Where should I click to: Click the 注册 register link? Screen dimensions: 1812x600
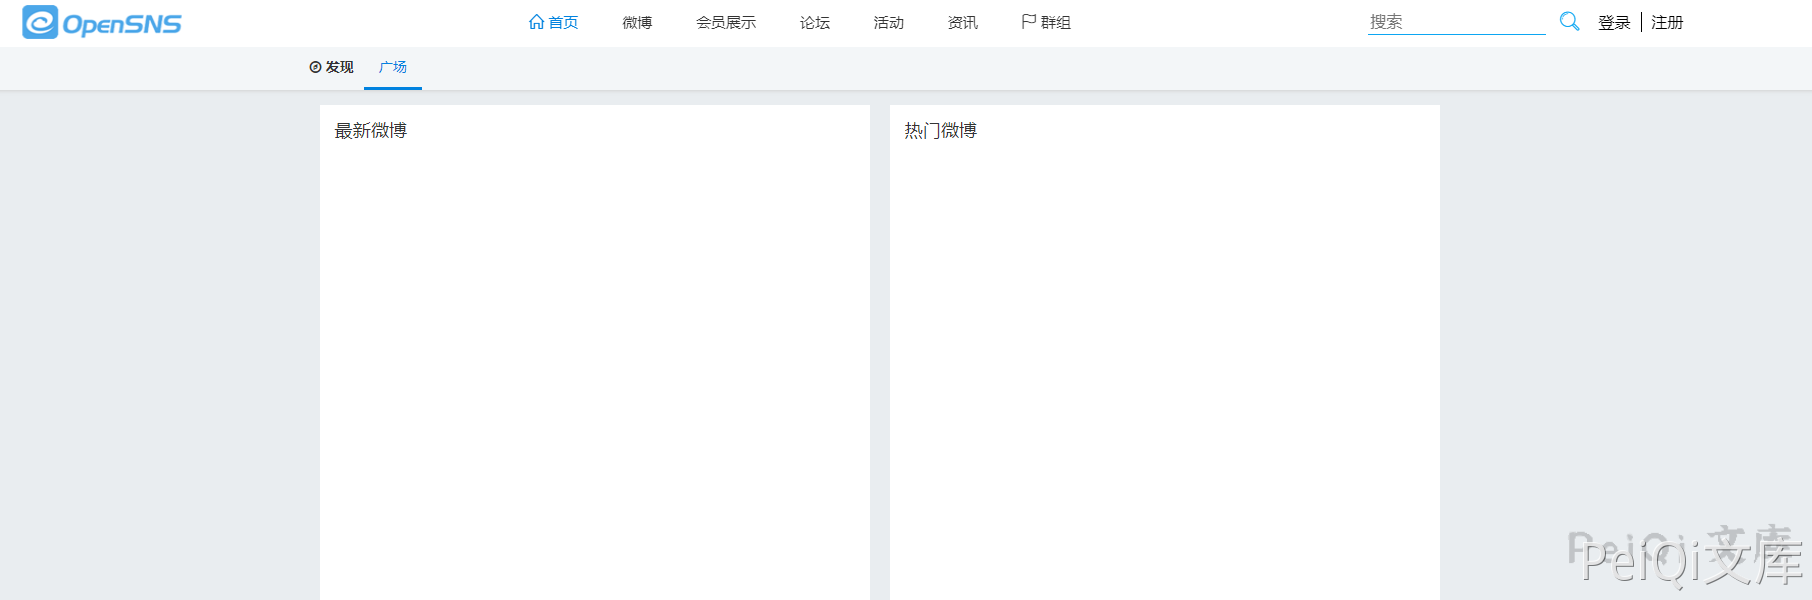pos(1667,23)
